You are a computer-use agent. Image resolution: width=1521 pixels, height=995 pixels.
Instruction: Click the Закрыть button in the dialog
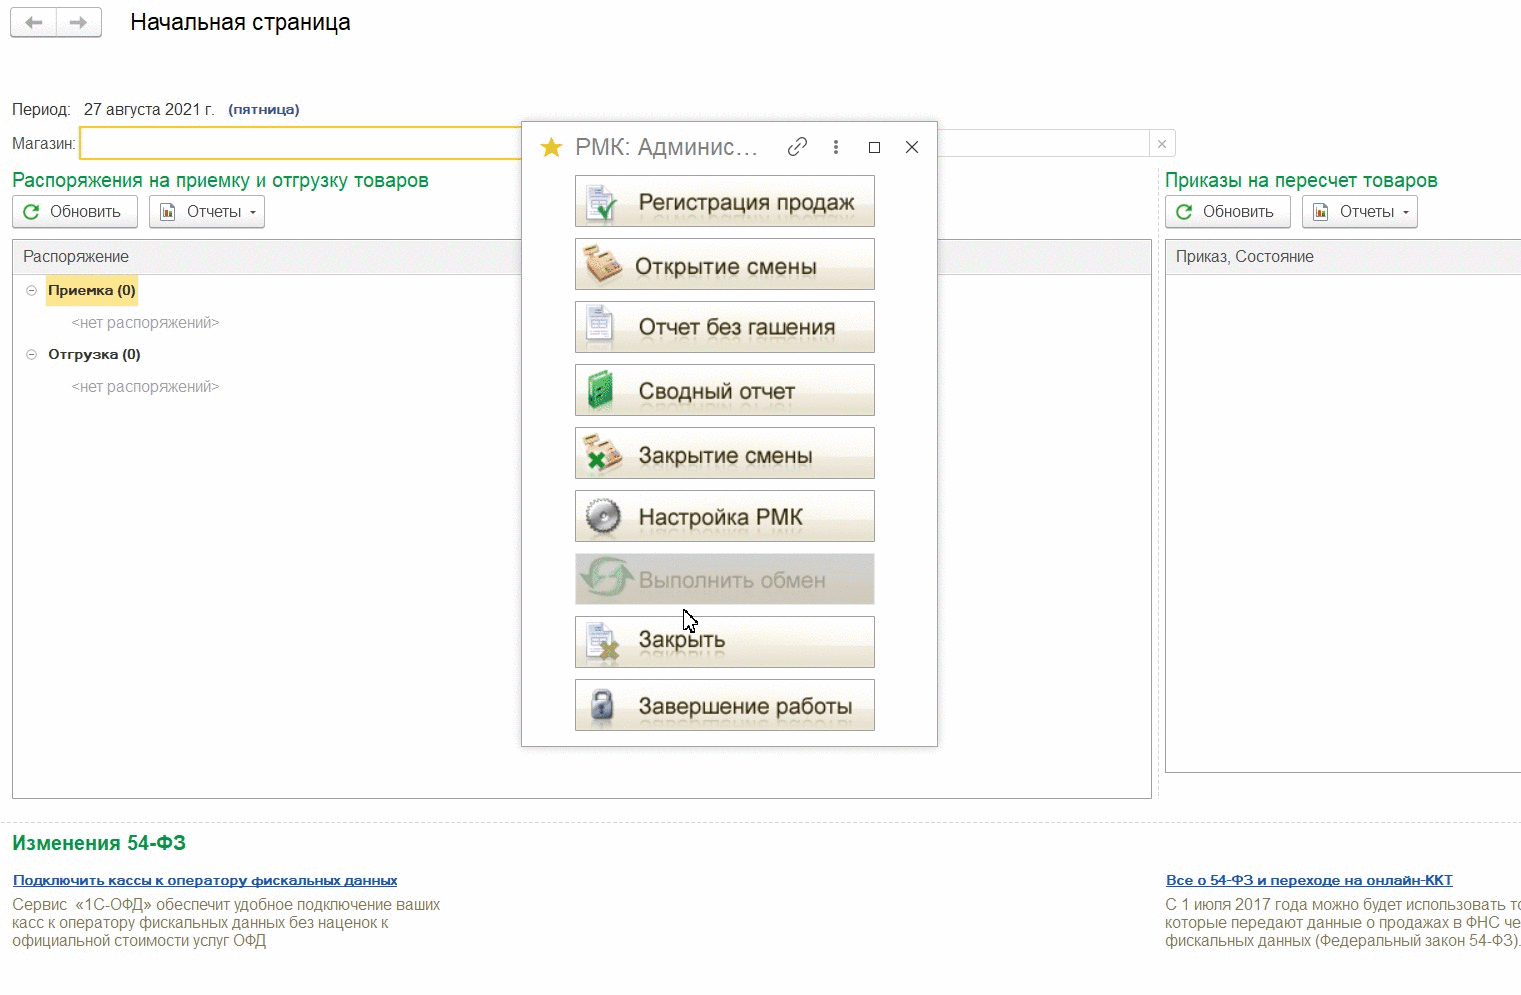(725, 642)
